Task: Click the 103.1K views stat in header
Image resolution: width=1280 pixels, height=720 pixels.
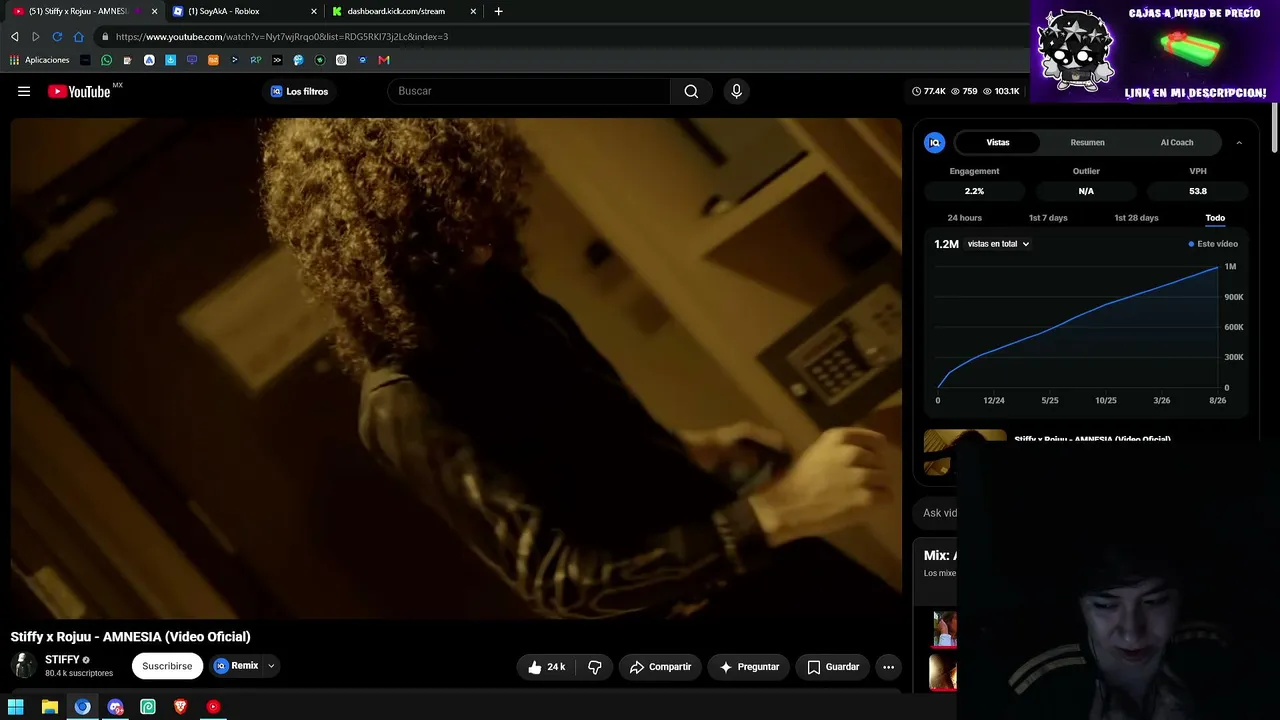Action: coord(1001,91)
